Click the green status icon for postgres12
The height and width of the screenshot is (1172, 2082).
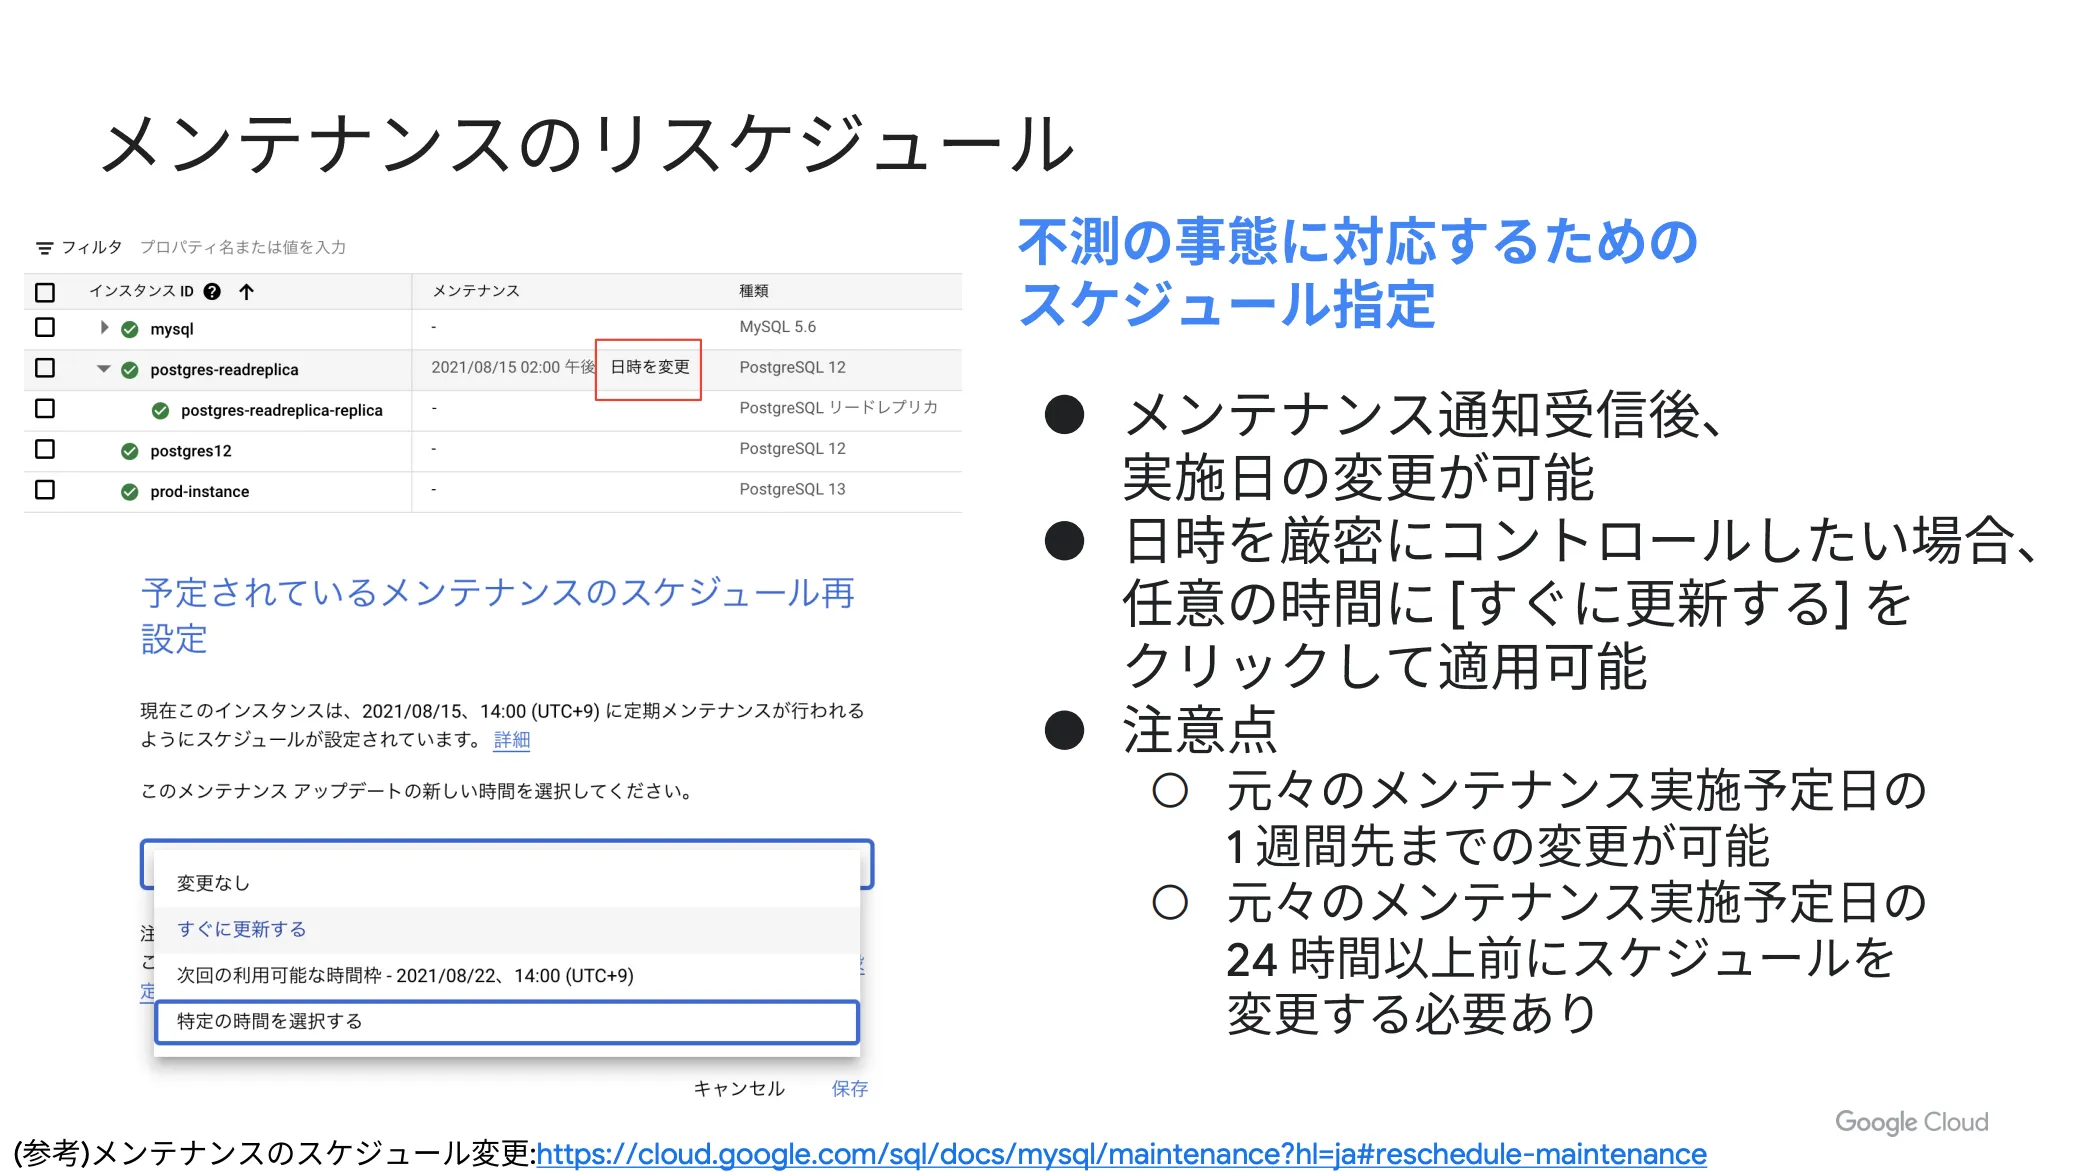(130, 451)
